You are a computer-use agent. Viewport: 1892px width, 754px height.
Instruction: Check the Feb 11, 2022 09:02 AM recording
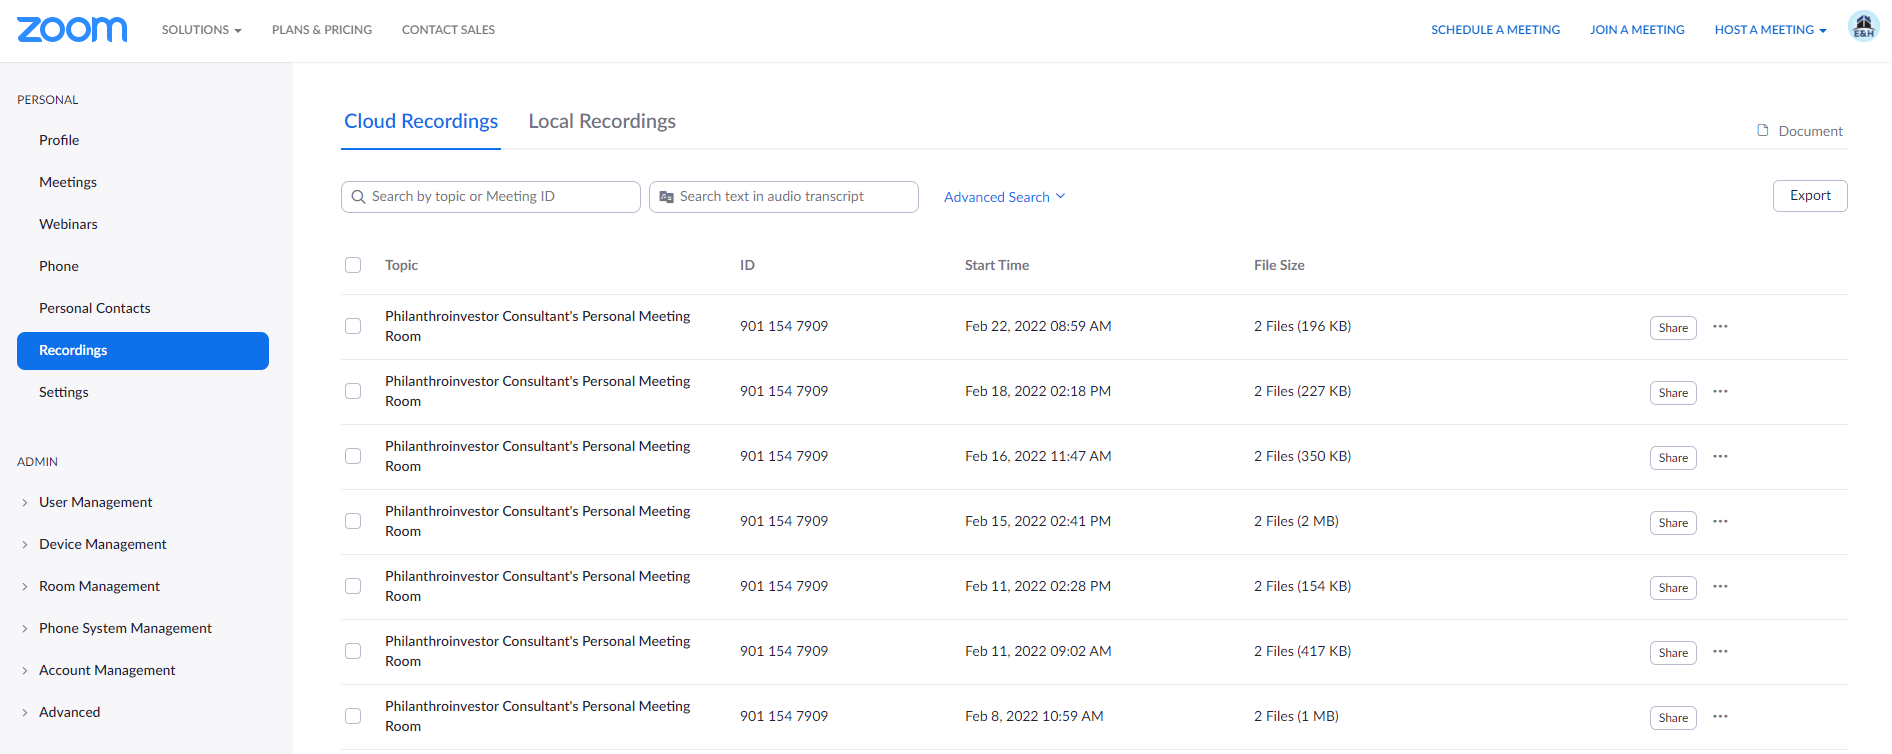coord(353,651)
